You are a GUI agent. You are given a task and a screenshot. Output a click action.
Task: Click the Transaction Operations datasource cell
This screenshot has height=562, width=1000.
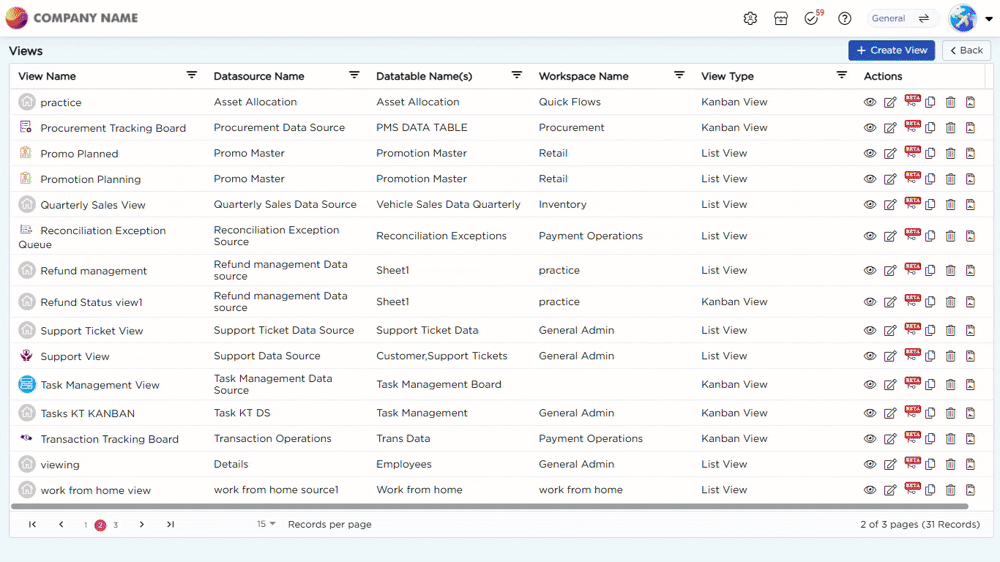point(272,439)
